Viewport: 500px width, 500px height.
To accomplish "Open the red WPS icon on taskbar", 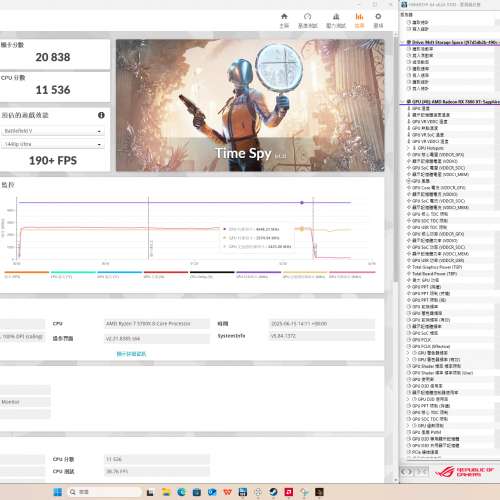I will 227,492.
